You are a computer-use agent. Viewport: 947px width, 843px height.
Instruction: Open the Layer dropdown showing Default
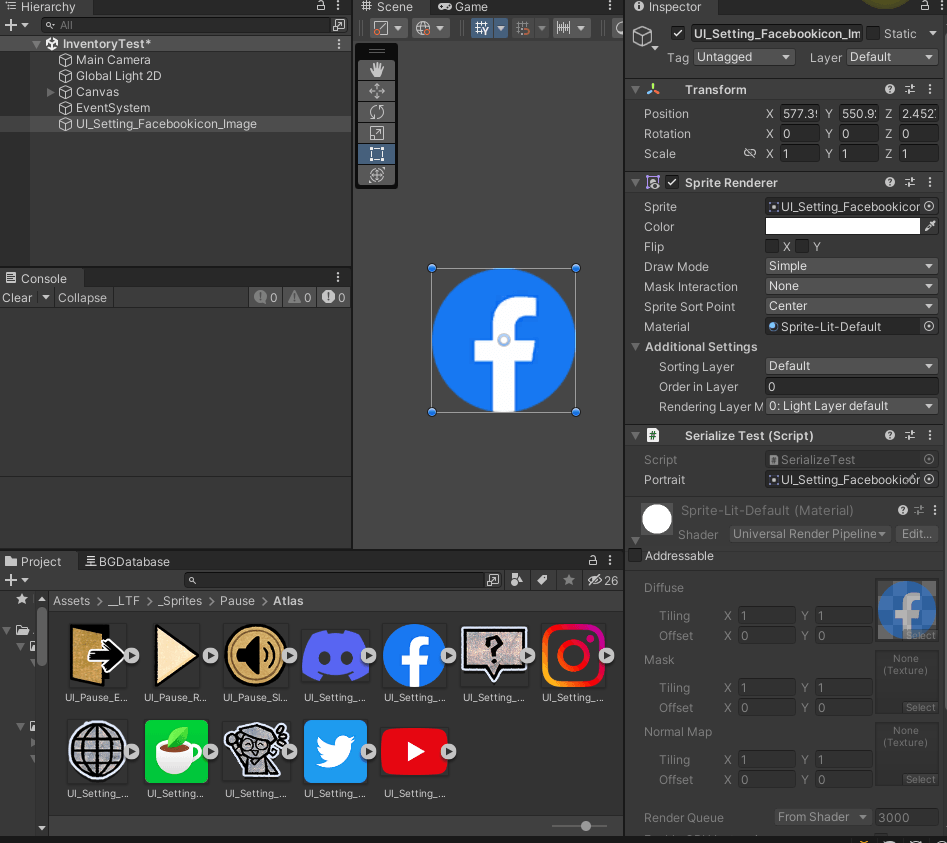click(891, 57)
